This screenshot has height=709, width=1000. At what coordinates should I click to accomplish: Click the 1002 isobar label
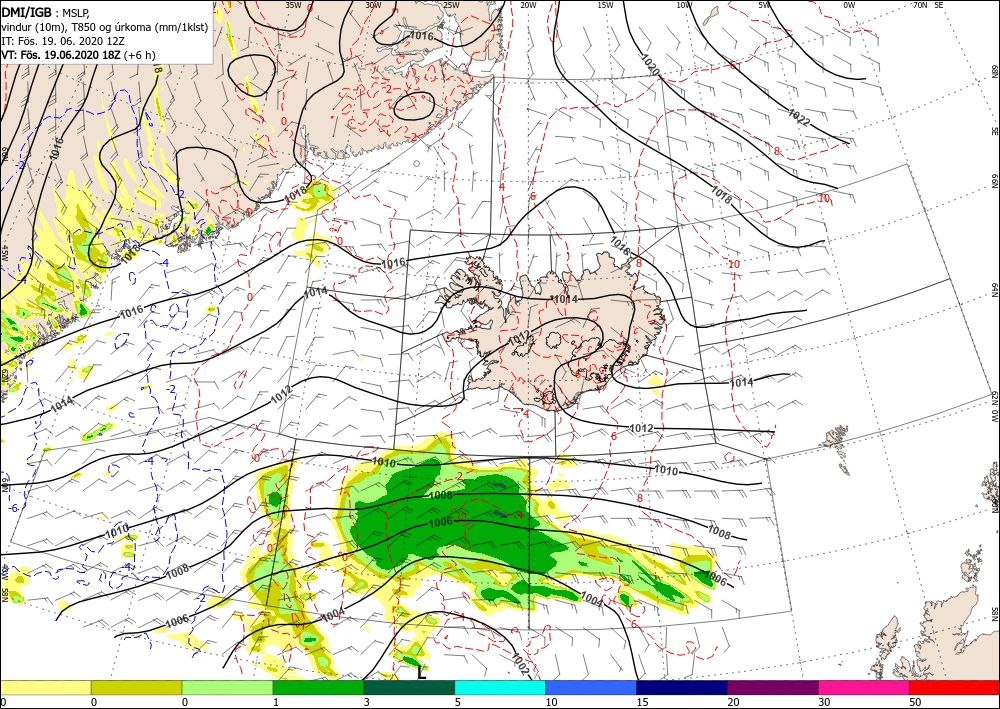pos(520,664)
